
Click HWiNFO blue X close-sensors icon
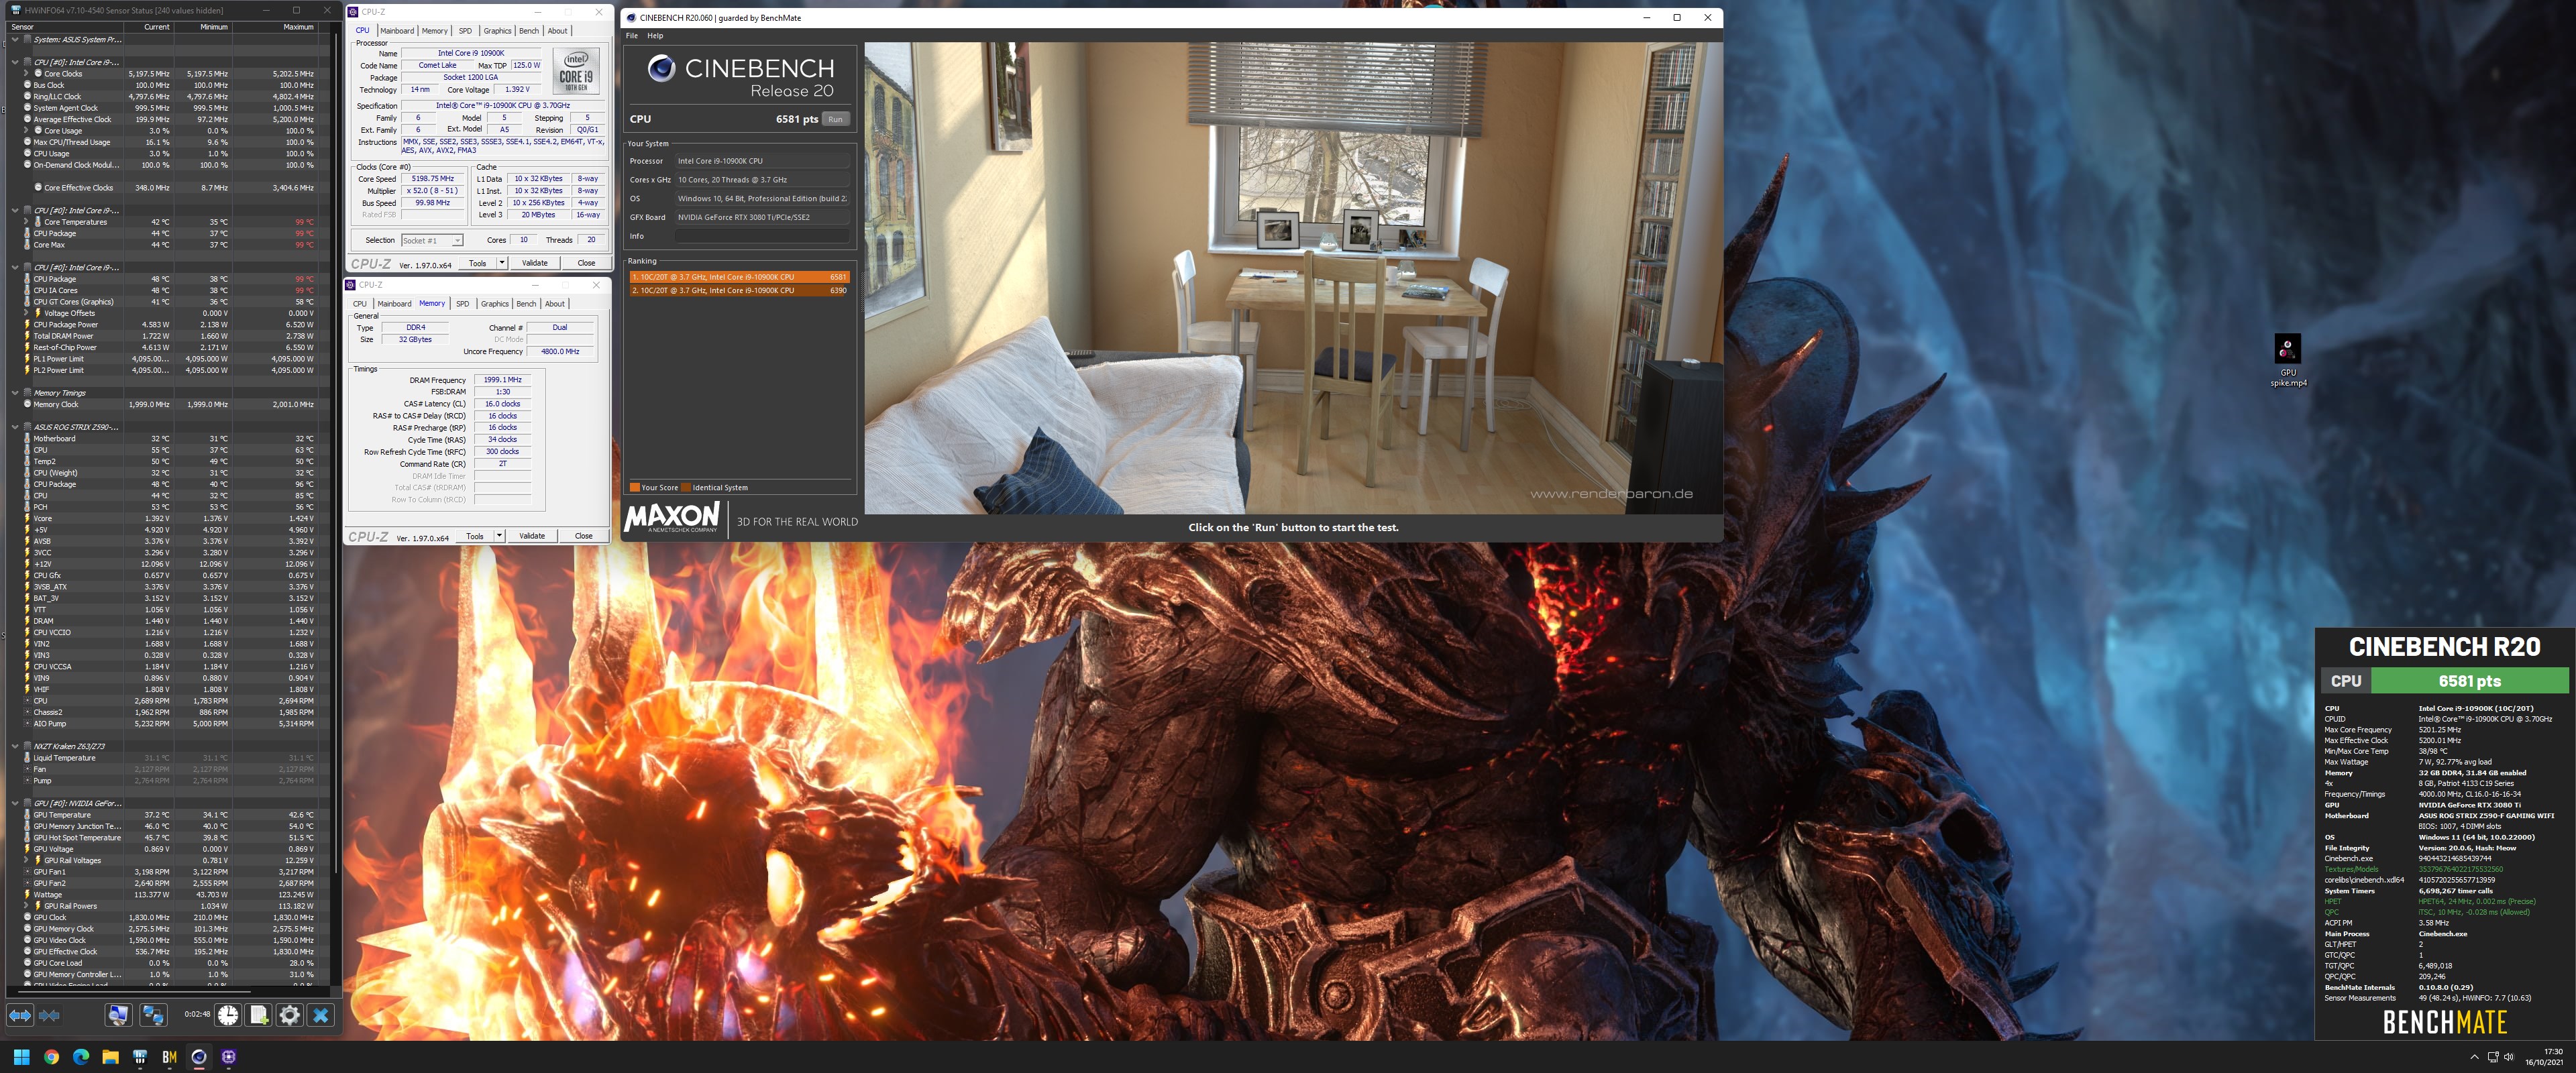point(321,1015)
